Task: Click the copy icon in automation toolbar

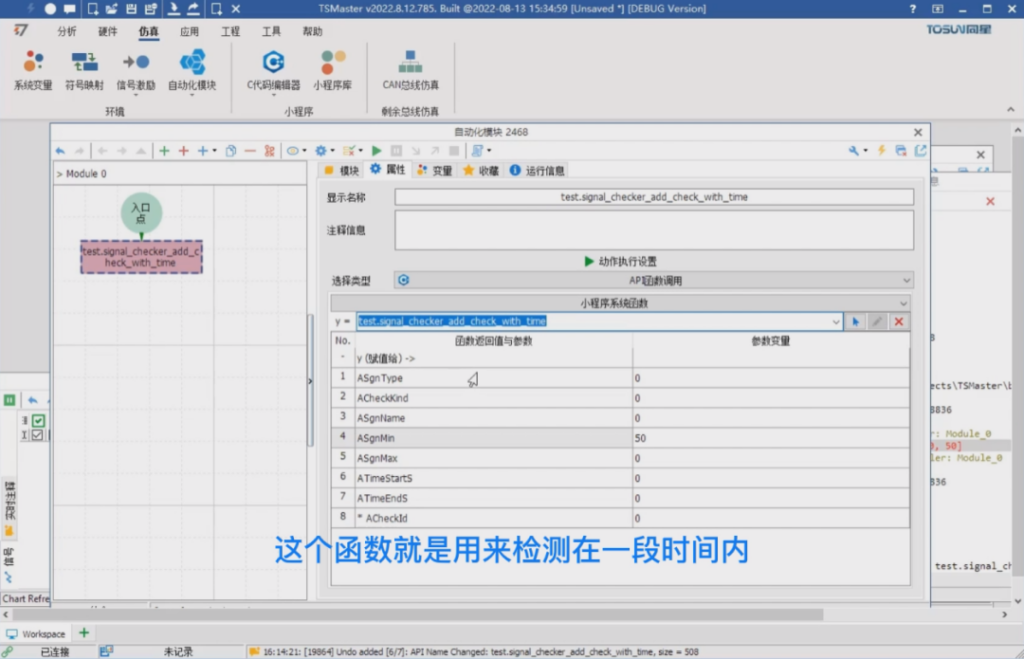Action: 231,151
